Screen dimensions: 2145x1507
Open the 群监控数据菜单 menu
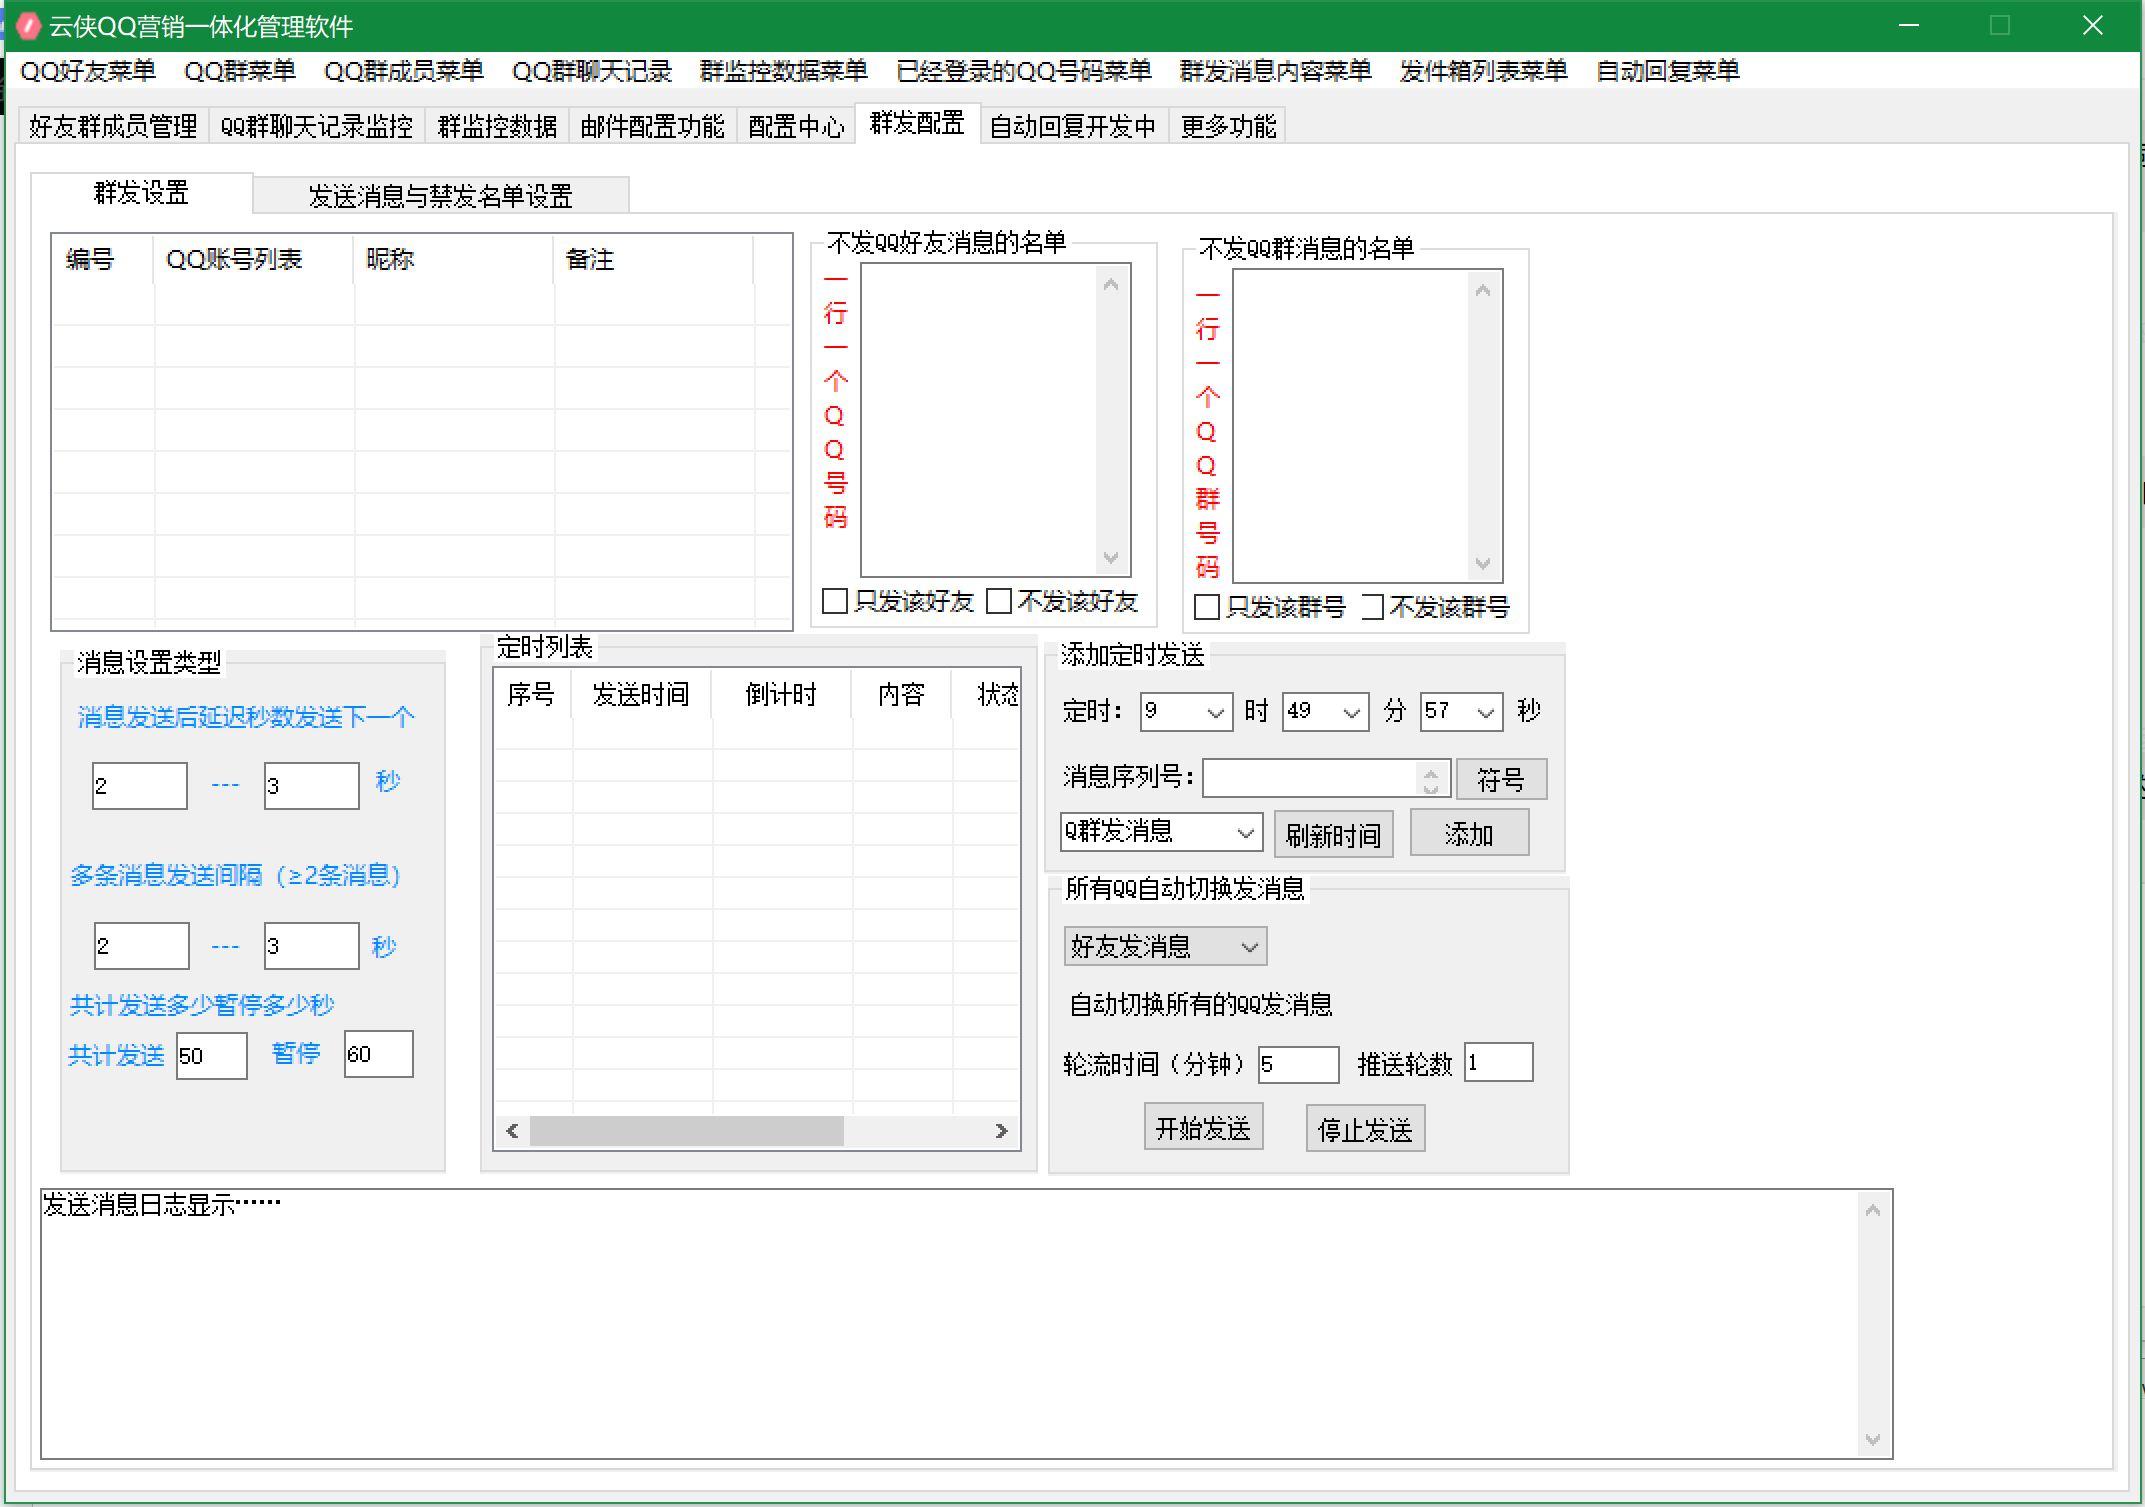(x=784, y=71)
